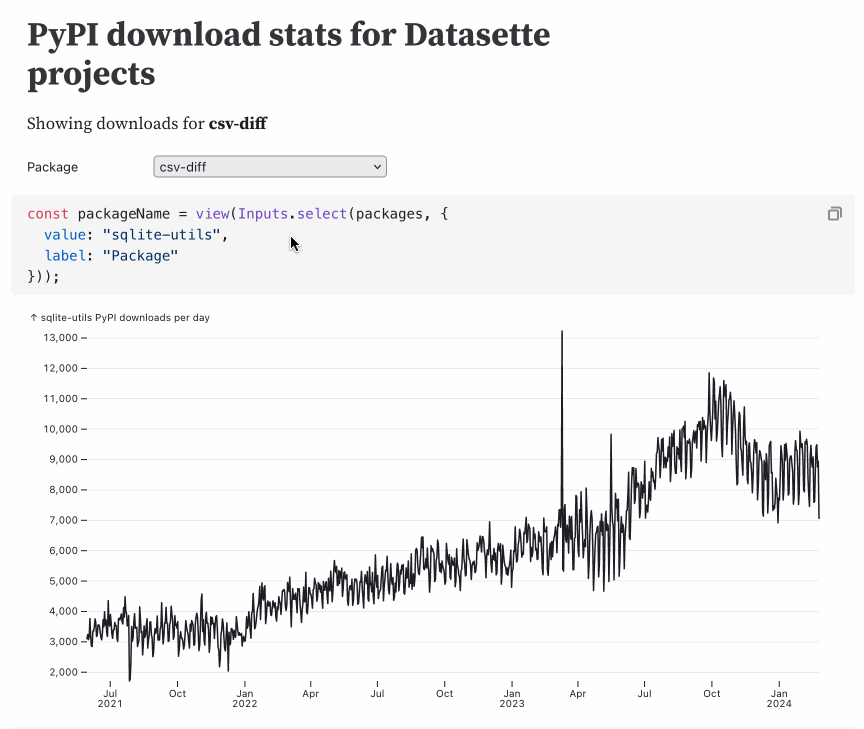Image resolution: width=864 pixels, height=729 pixels.
Task: Click the page heading "PyPI download stats for Datasette projects"
Action: tap(289, 53)
